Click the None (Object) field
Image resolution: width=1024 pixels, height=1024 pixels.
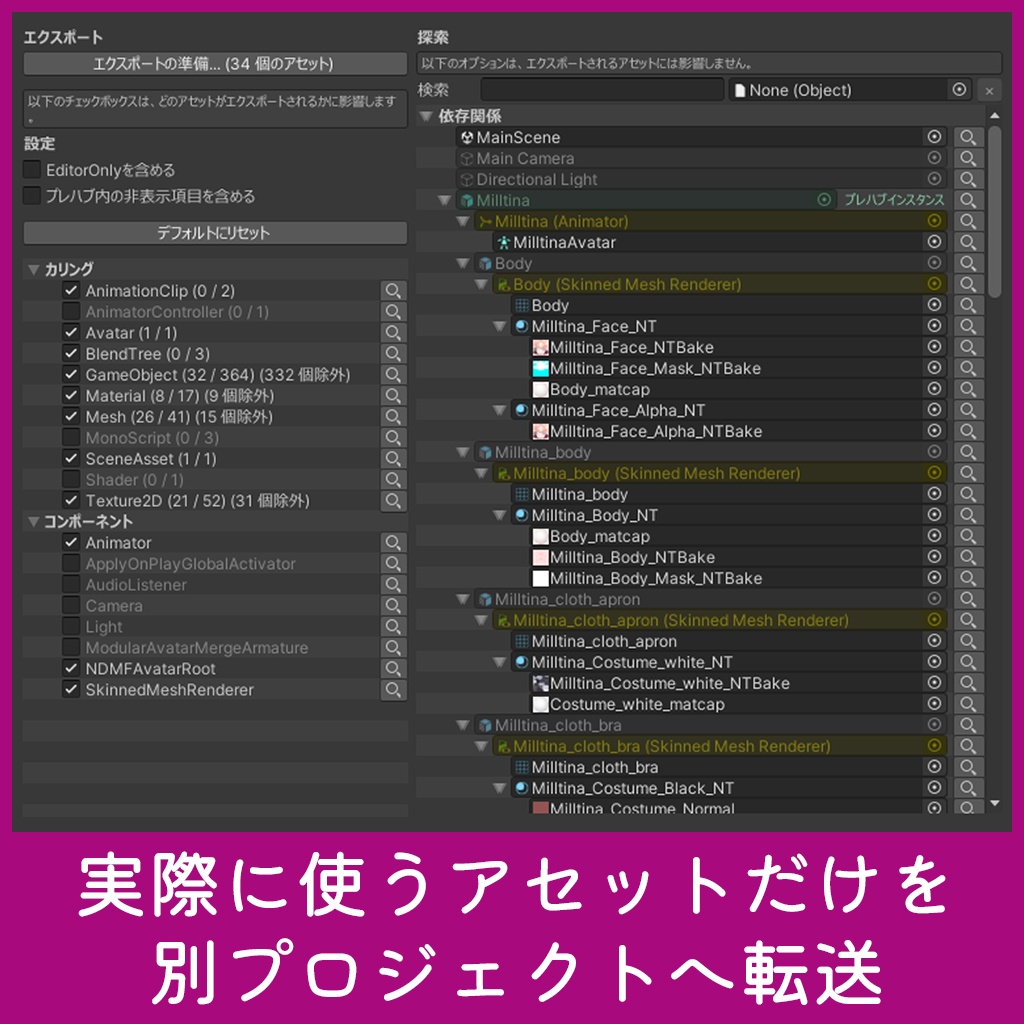tap(850, 89)
